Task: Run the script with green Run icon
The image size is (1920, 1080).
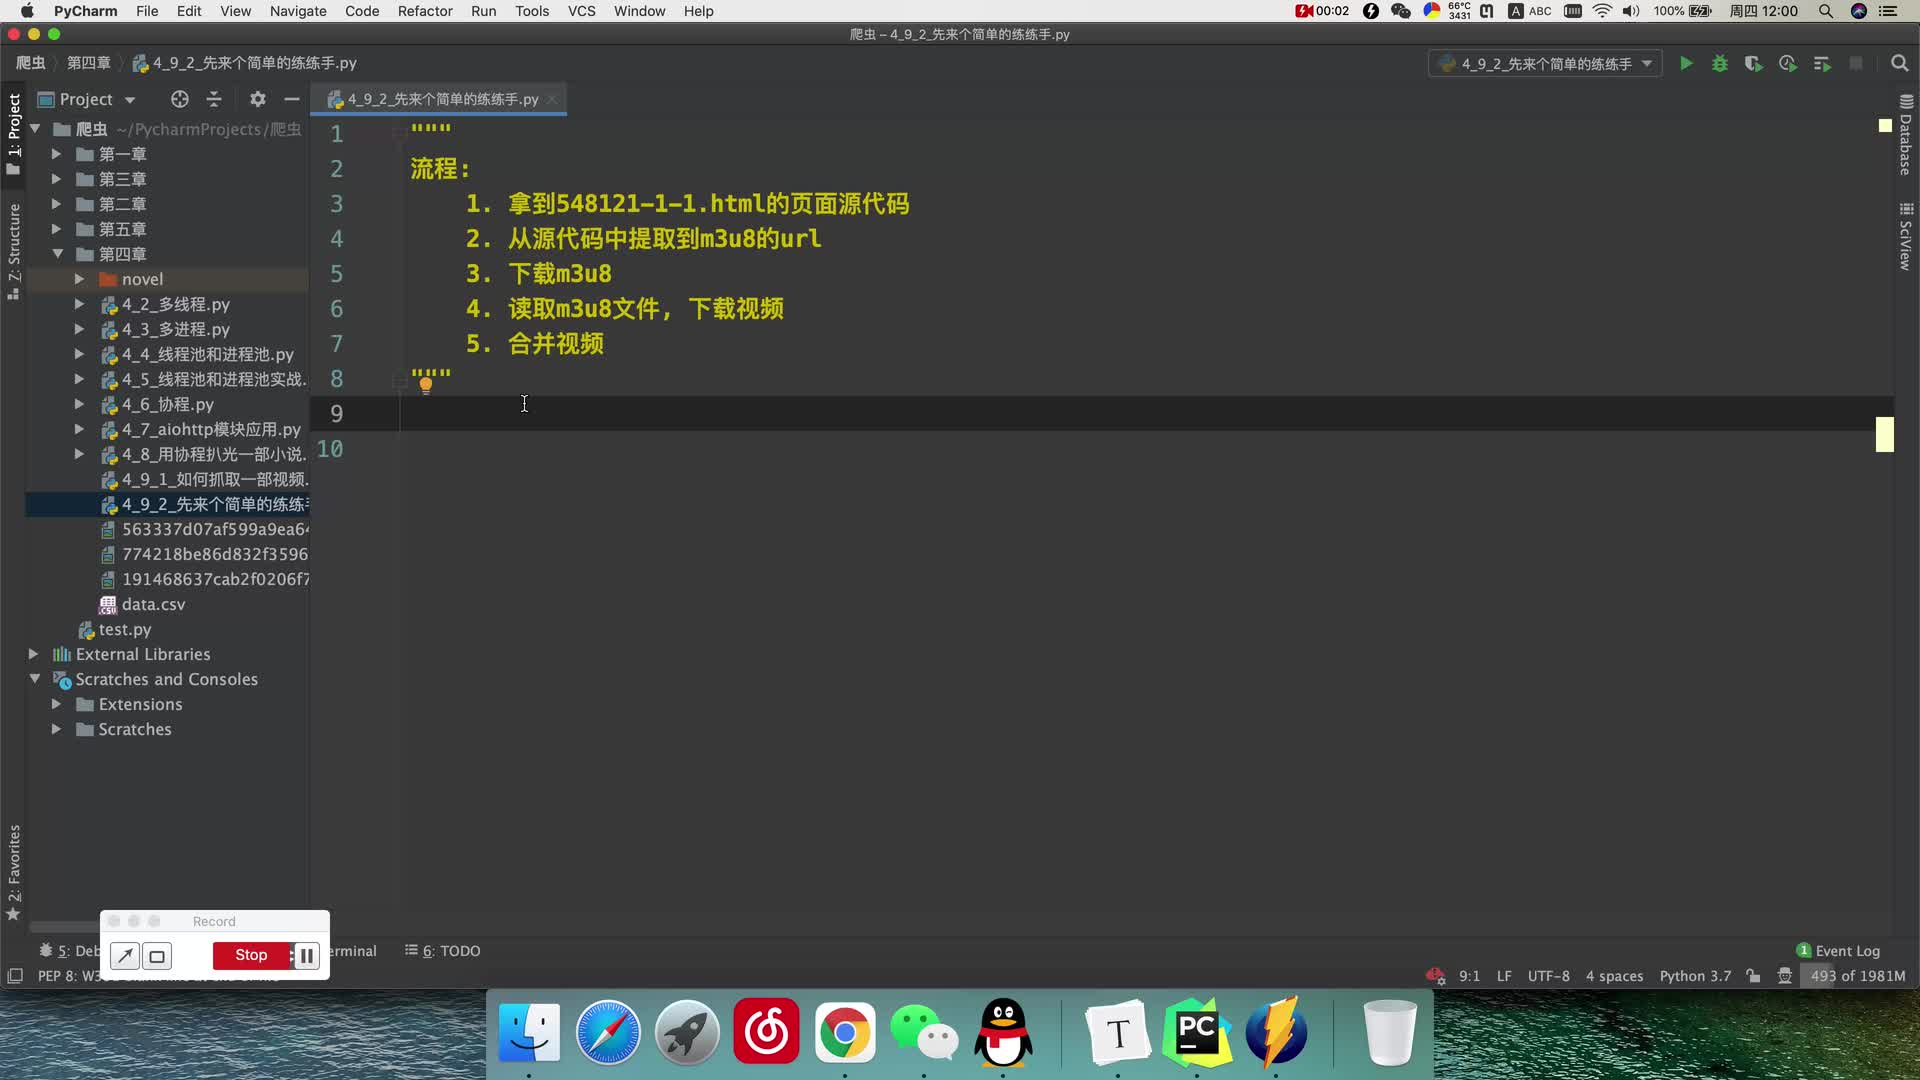Action: coord(1686,64)
